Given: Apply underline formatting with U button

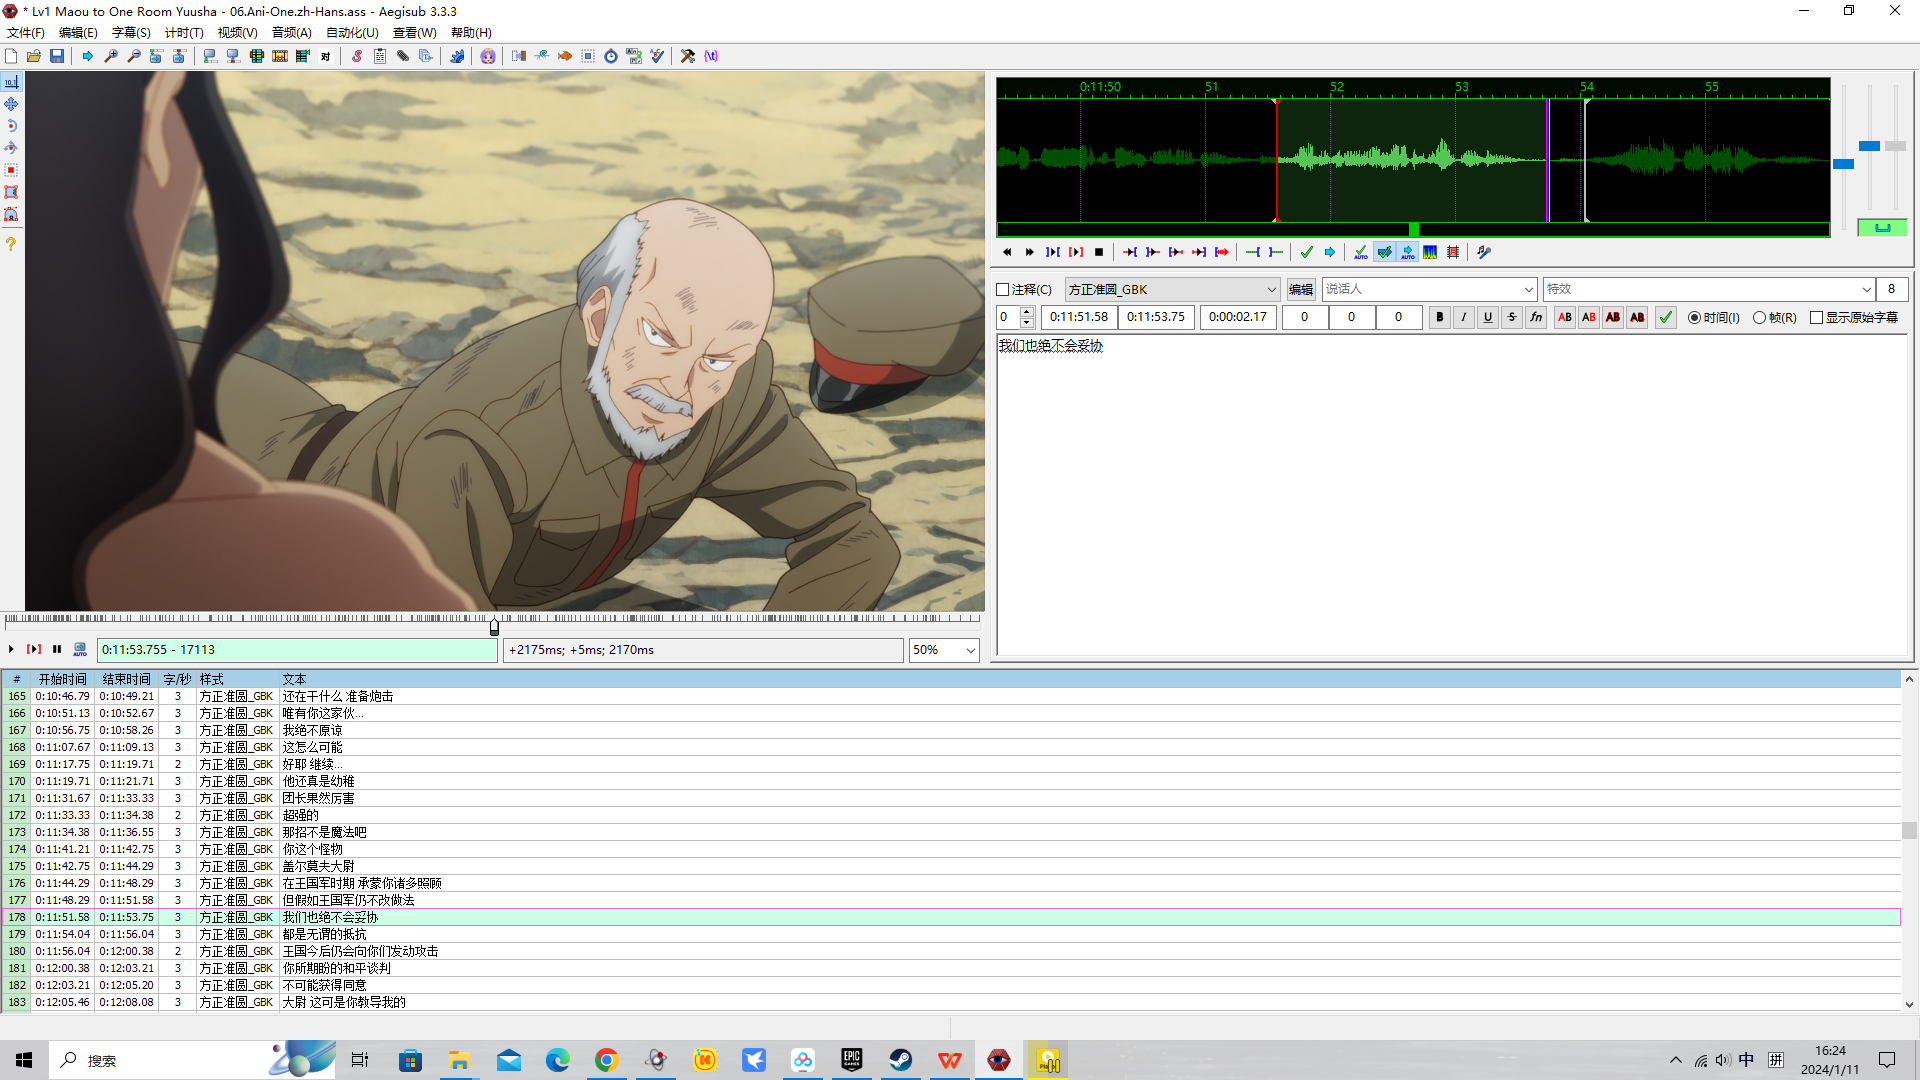Looking at the screenshot, I should click(x=1488, y=317).
